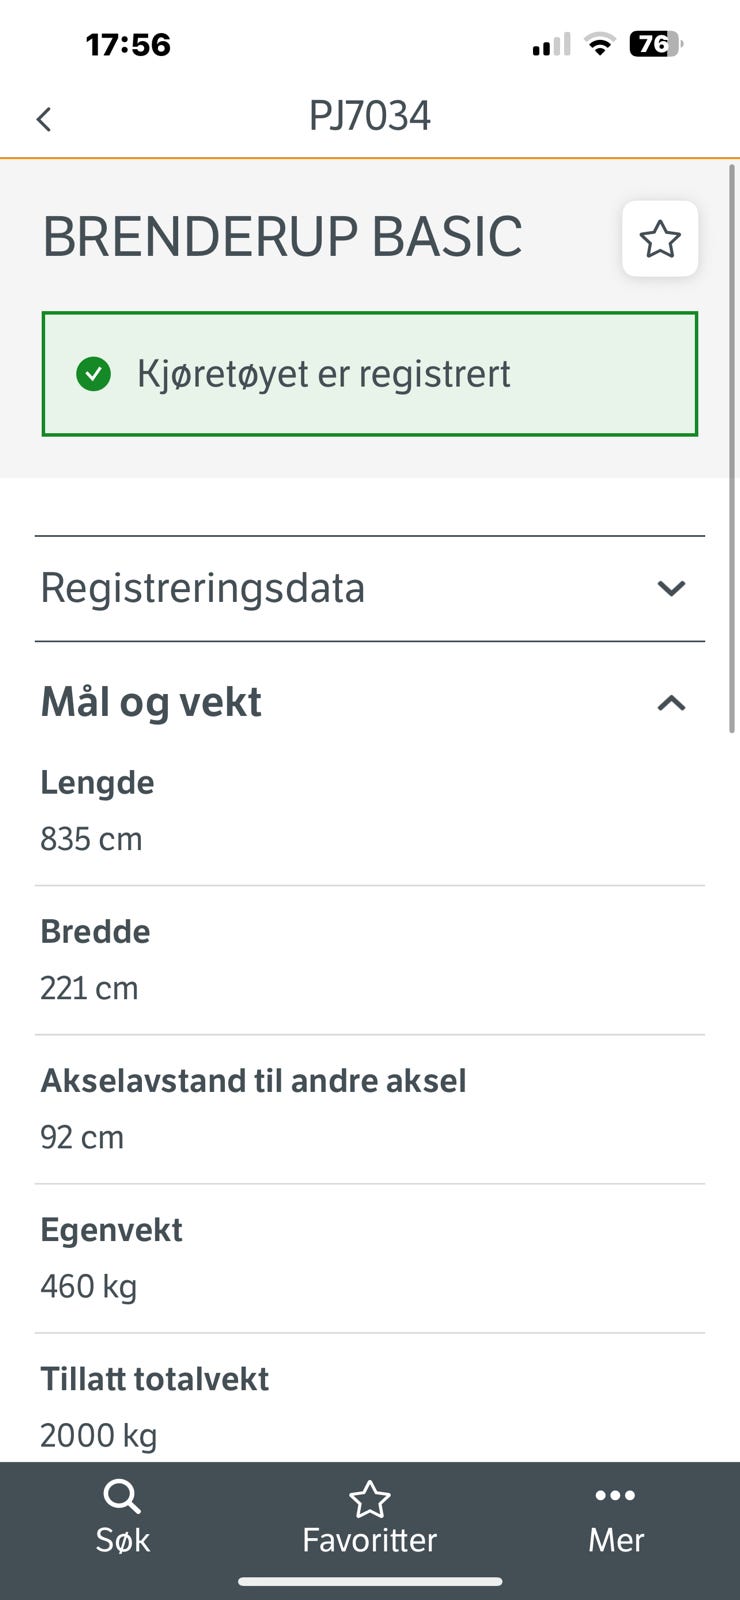Tap the Søk magnifier icon
The height and width of the screenshot is (1600, 740).
point(122,1497)
